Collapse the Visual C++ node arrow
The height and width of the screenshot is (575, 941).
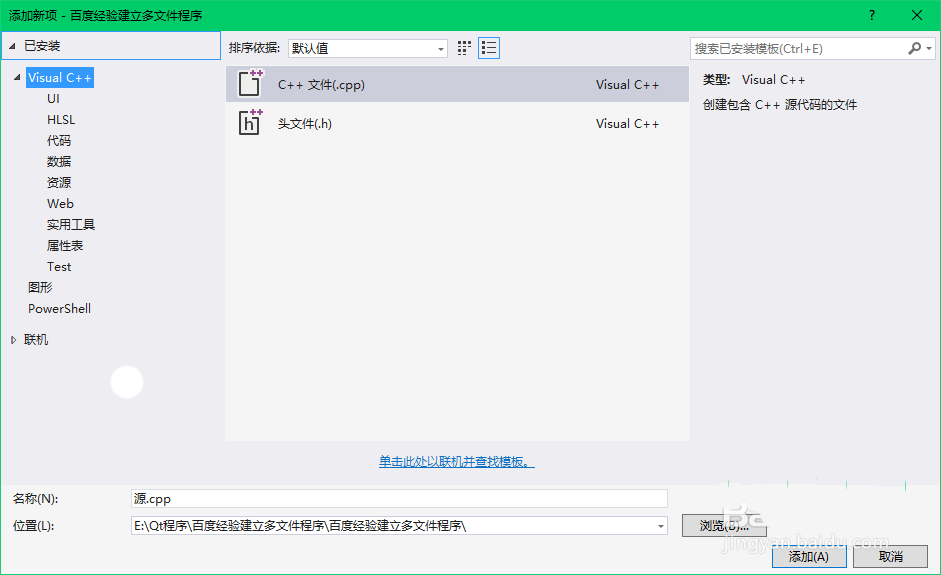[17, 77]
